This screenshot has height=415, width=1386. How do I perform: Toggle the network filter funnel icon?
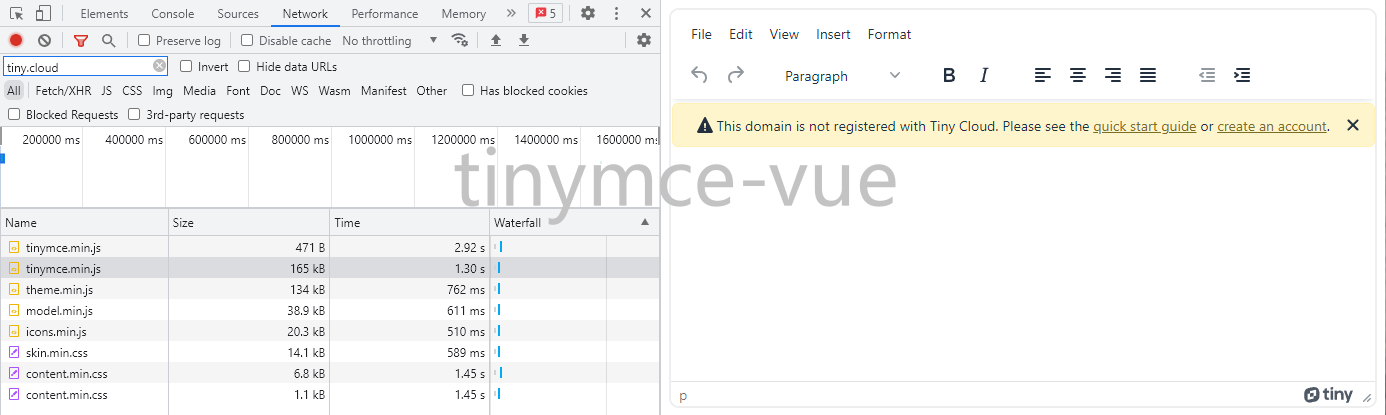pos(81,40)
